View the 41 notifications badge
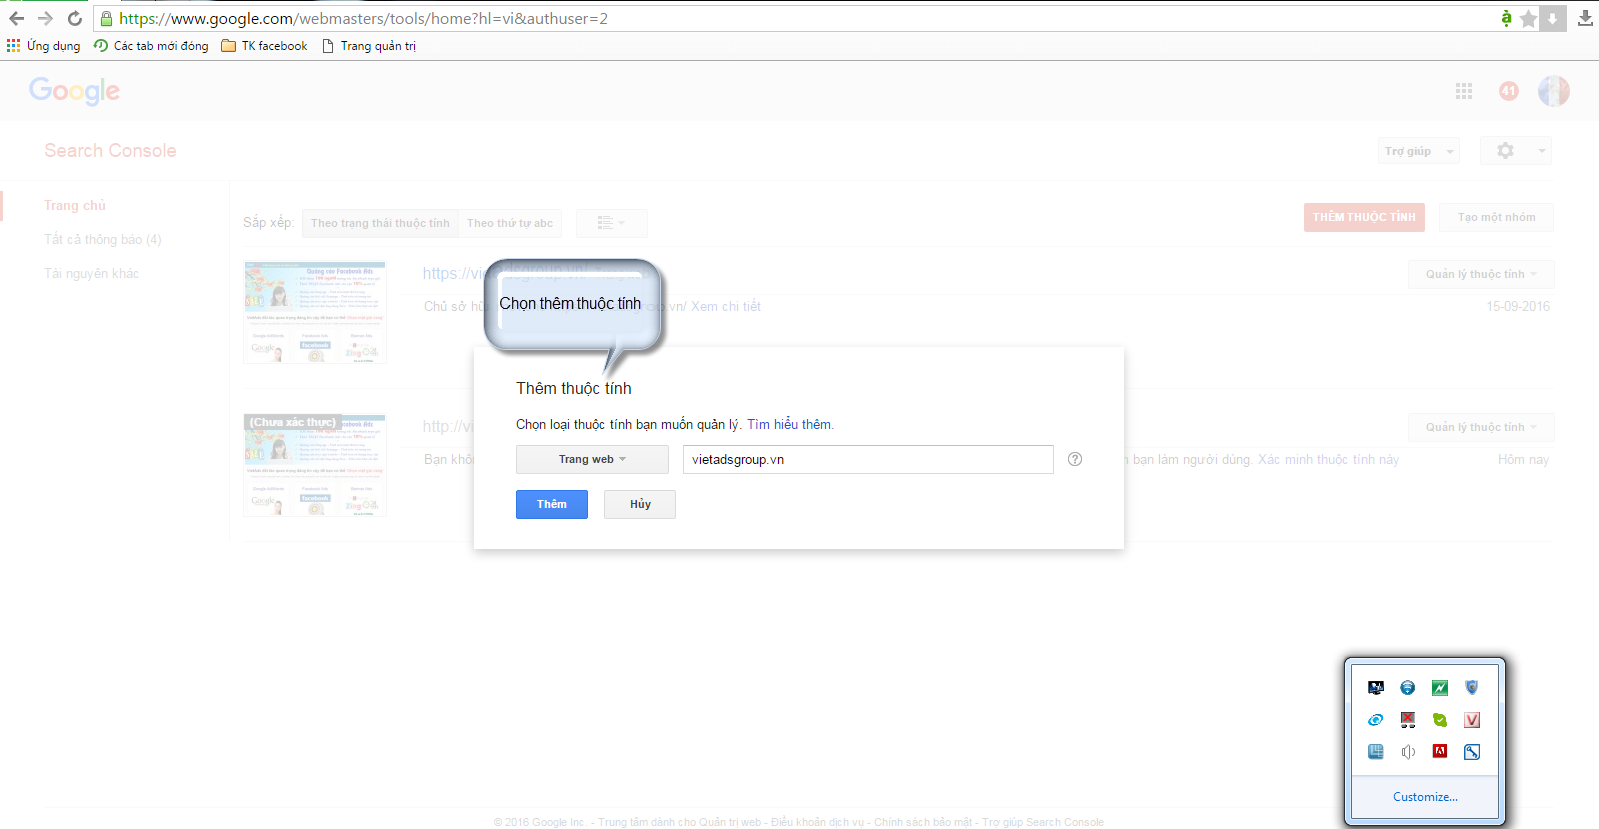 [1509, 91]
